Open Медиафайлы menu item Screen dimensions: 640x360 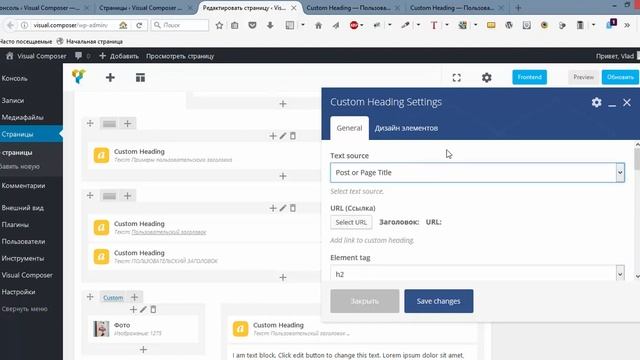22,118
